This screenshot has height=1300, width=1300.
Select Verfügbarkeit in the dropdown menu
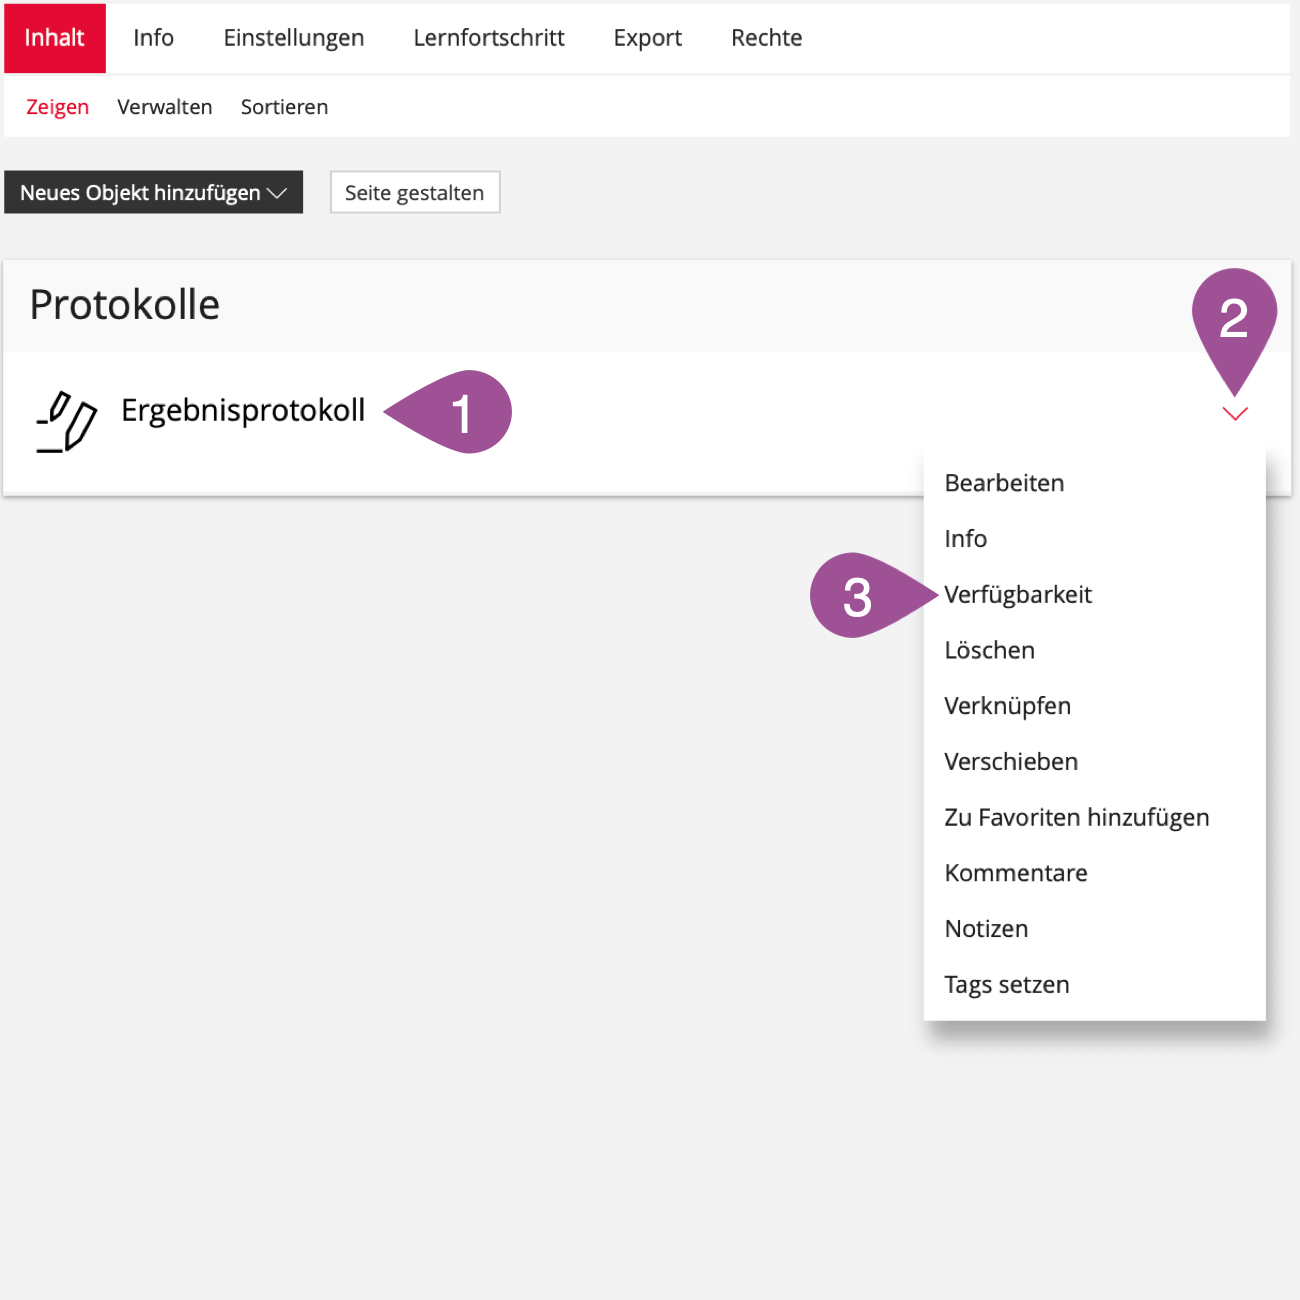click(1018, 595)
